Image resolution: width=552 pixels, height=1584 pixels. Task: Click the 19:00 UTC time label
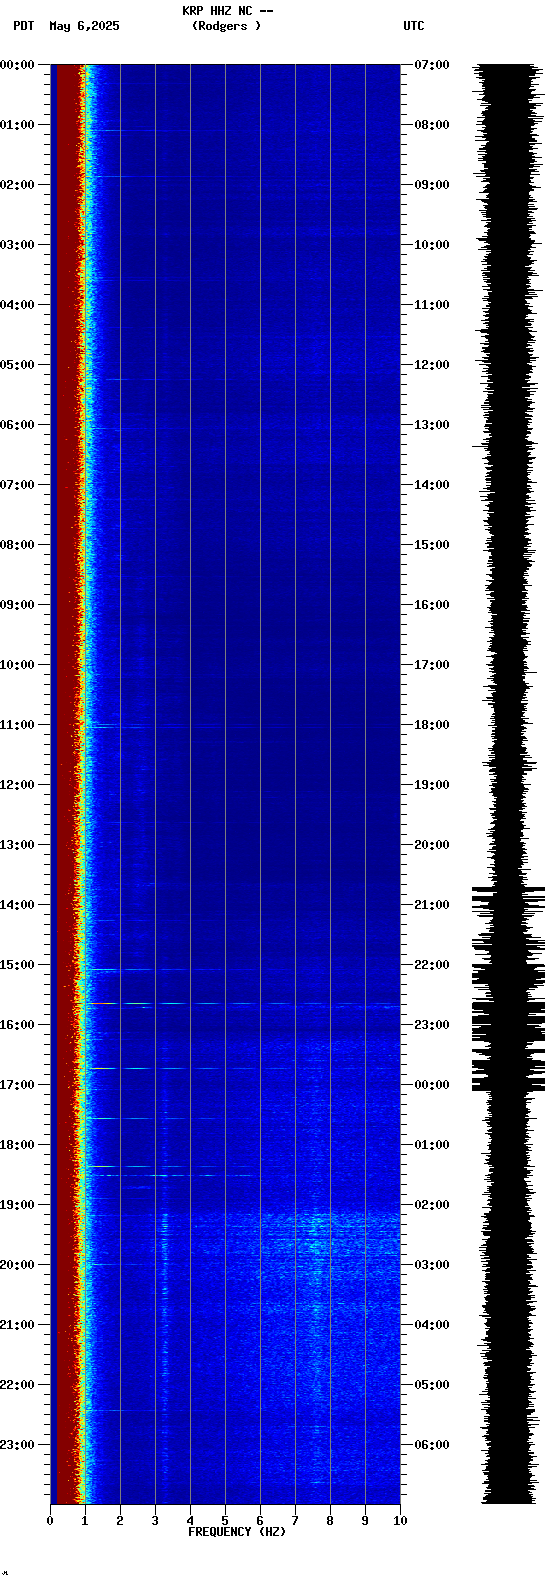432,785
